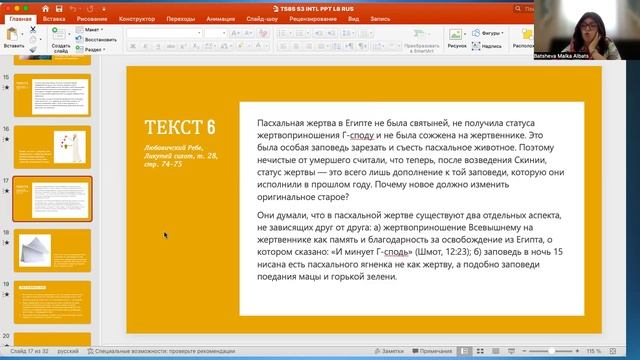Expand Вставить paste options arrow
This screenshot has width=640, height=360.
pos(22,34)
